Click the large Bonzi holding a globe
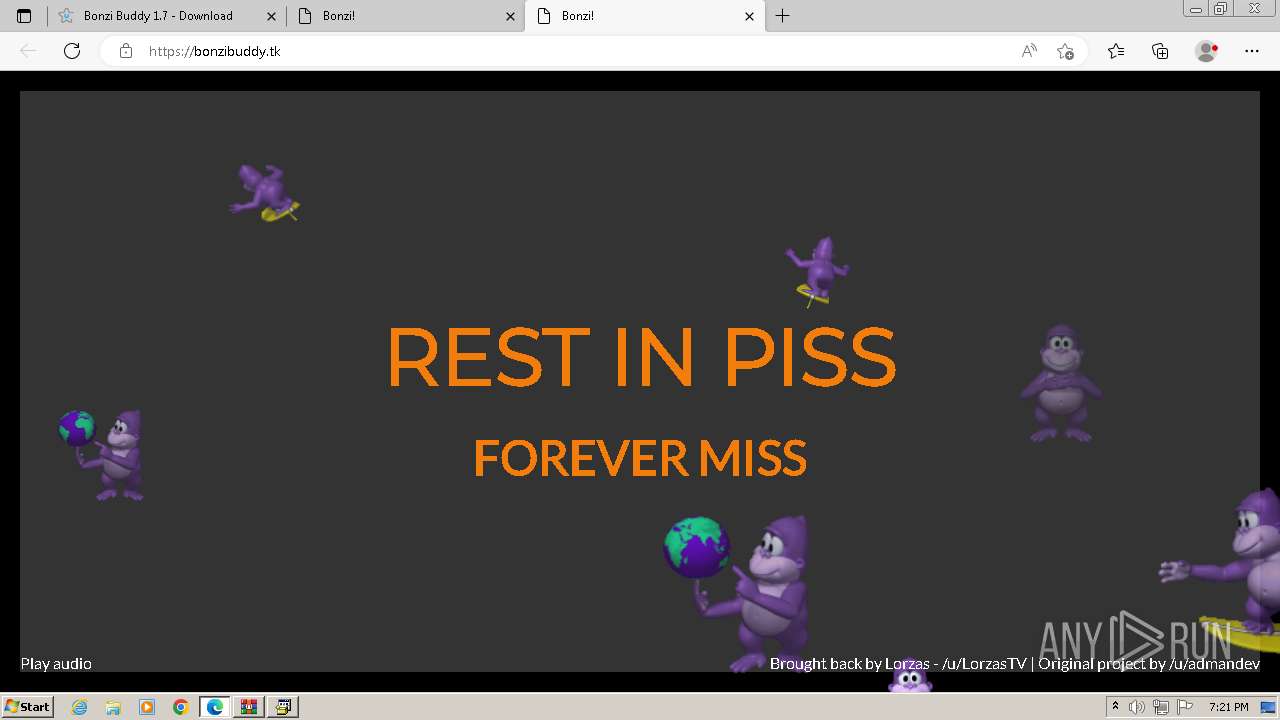 point(738,593)
